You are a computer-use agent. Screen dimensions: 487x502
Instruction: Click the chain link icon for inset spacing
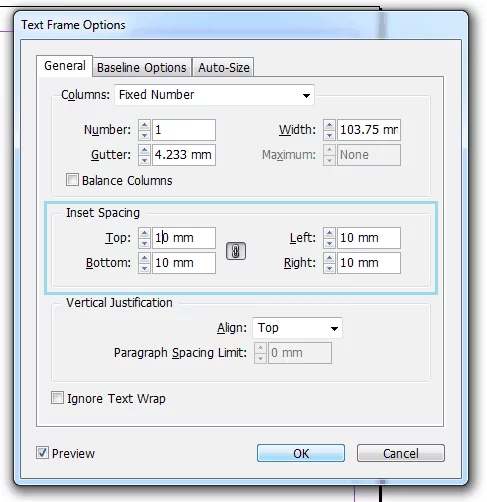[x=236, y=251]
